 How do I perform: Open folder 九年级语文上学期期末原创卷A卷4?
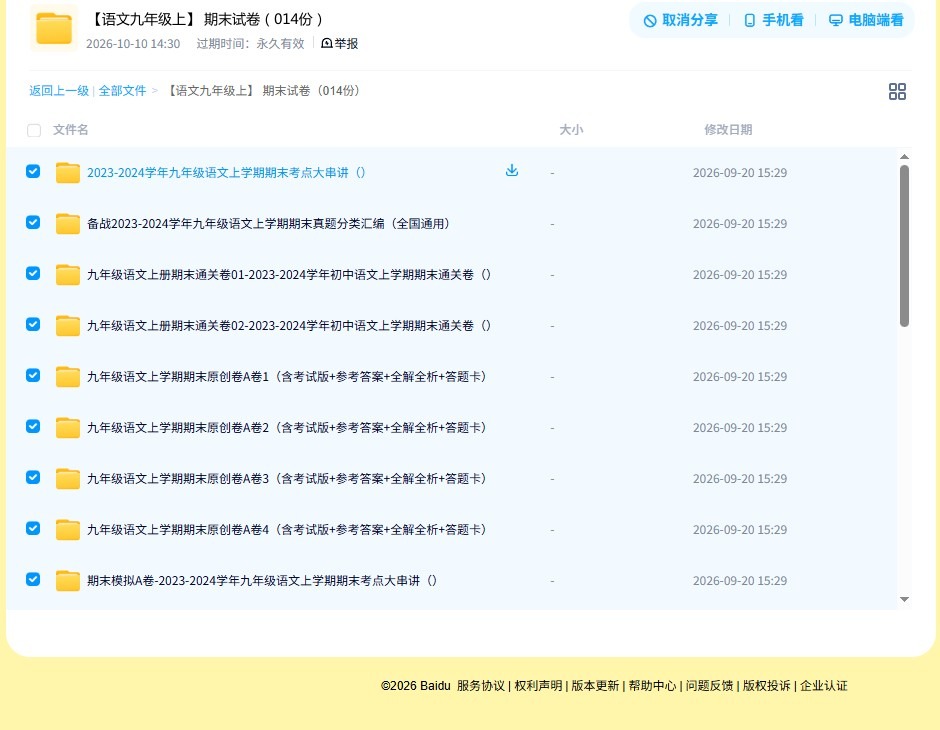(287, 529)
